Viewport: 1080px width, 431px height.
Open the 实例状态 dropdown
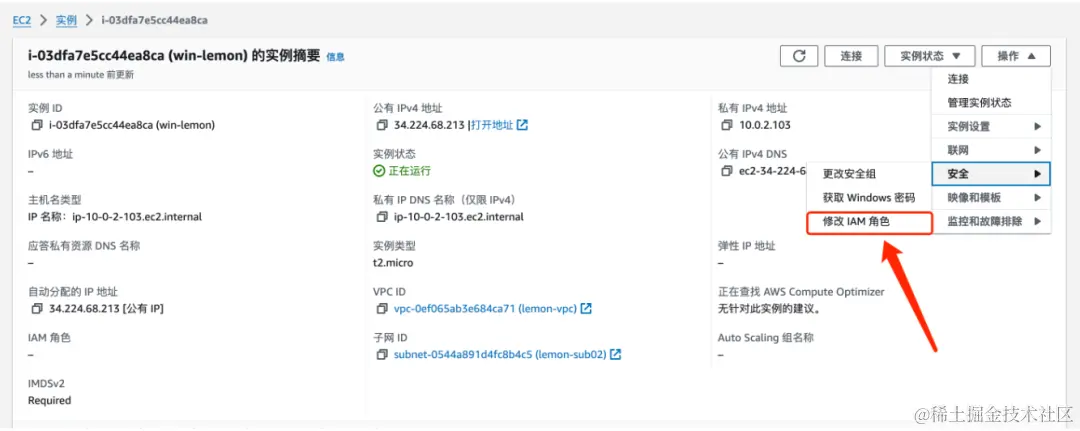[930, 56]
